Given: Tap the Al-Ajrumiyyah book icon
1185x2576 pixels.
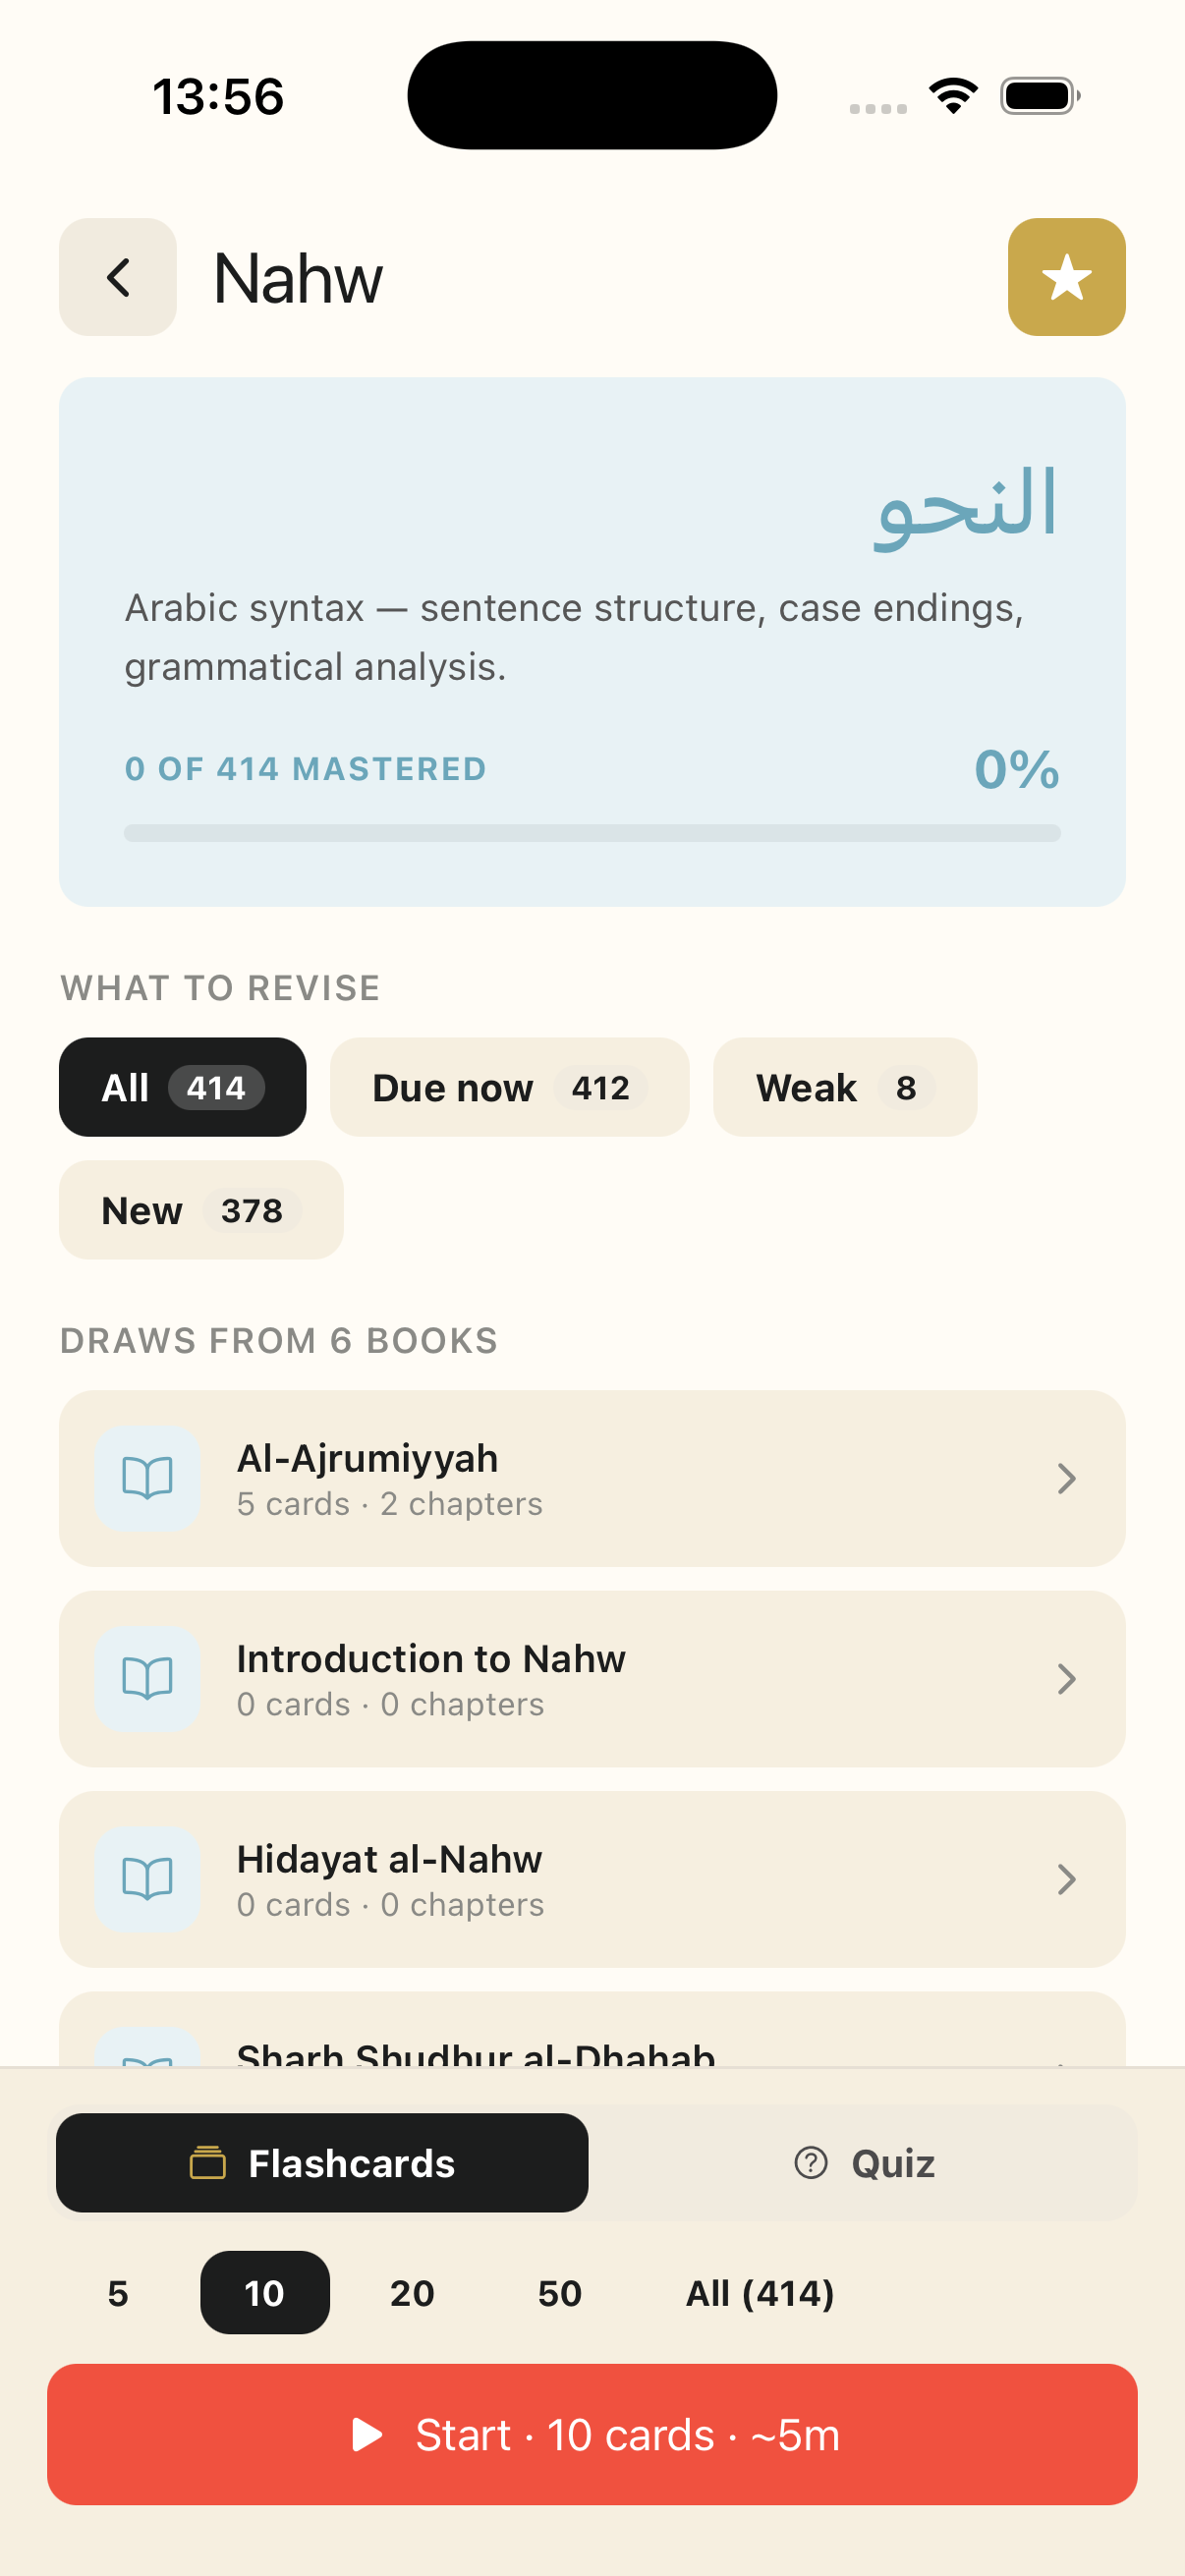Looking at the screenshot, I should coord(147,1477).
